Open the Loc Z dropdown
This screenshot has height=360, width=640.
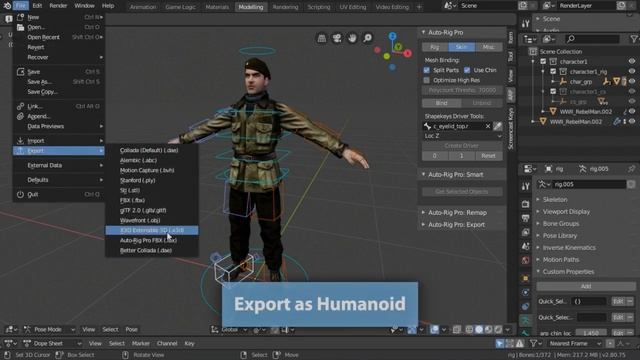point(462,136)
